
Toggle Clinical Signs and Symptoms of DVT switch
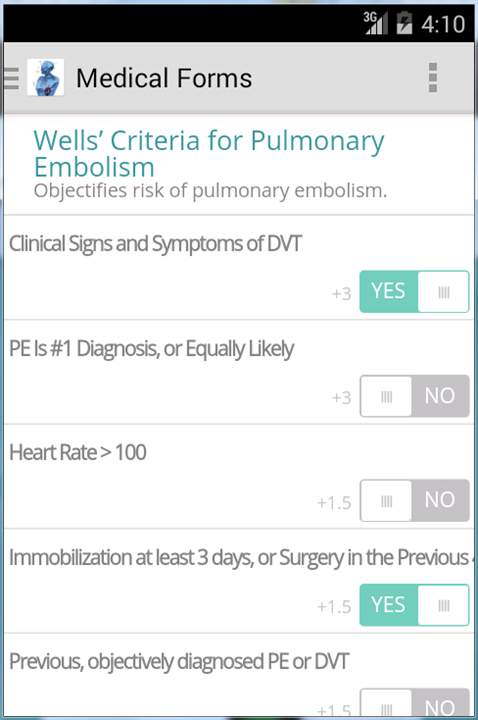414,292
